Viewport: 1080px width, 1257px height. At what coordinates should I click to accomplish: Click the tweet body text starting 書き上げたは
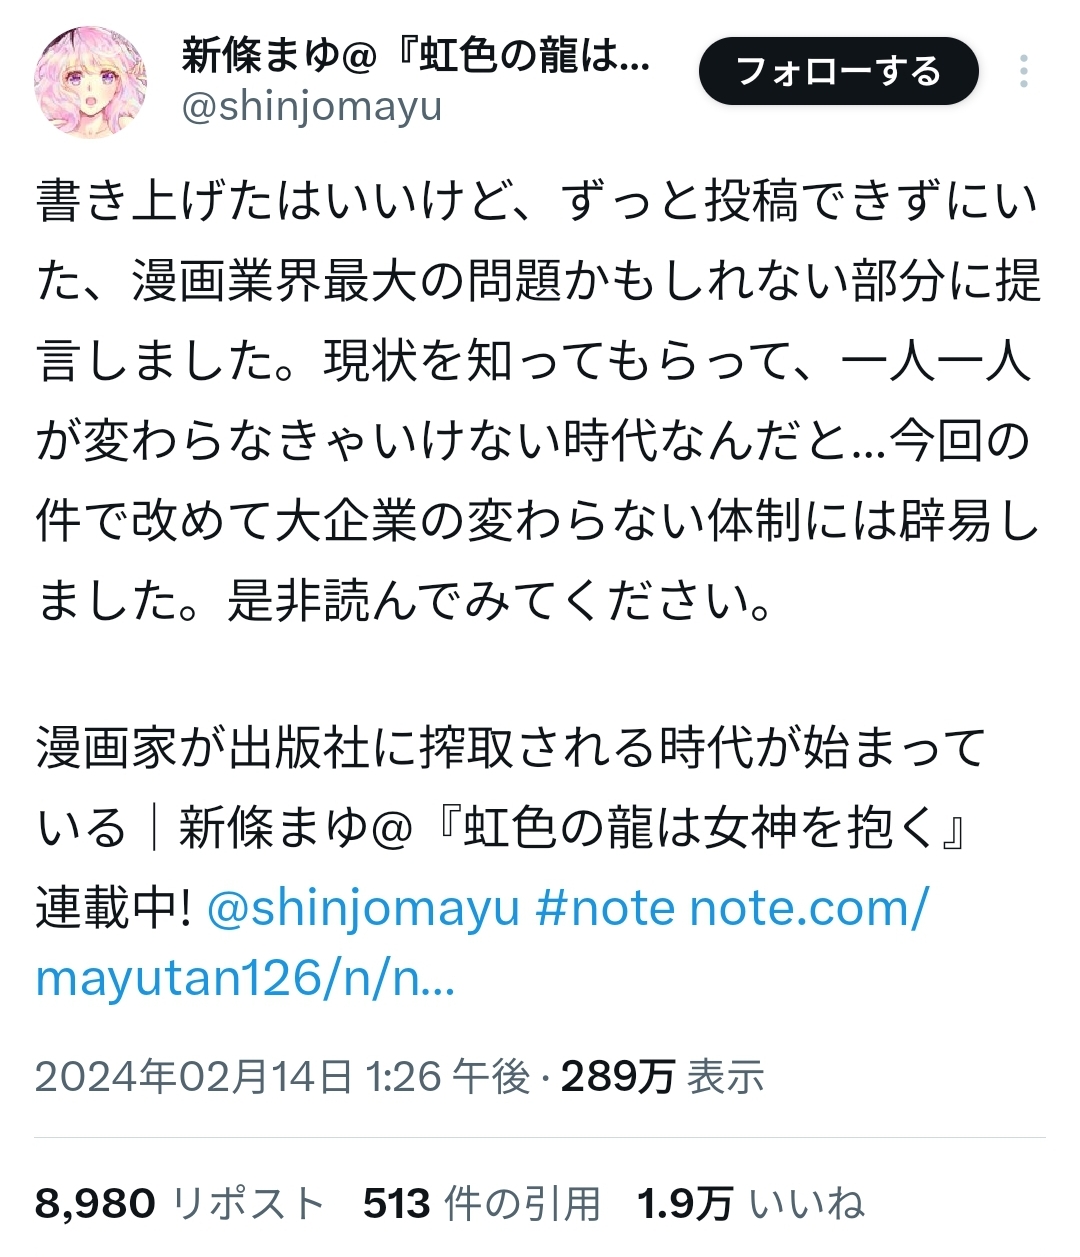click(x=538, y=401)
